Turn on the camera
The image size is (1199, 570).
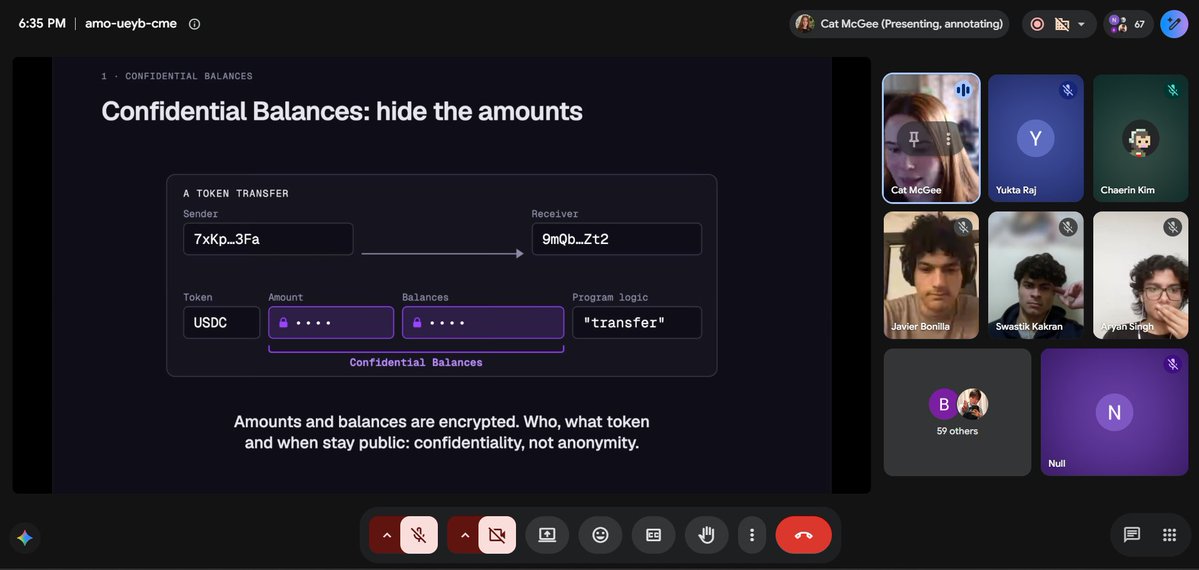pyautogui.click(x=497, y=536)
